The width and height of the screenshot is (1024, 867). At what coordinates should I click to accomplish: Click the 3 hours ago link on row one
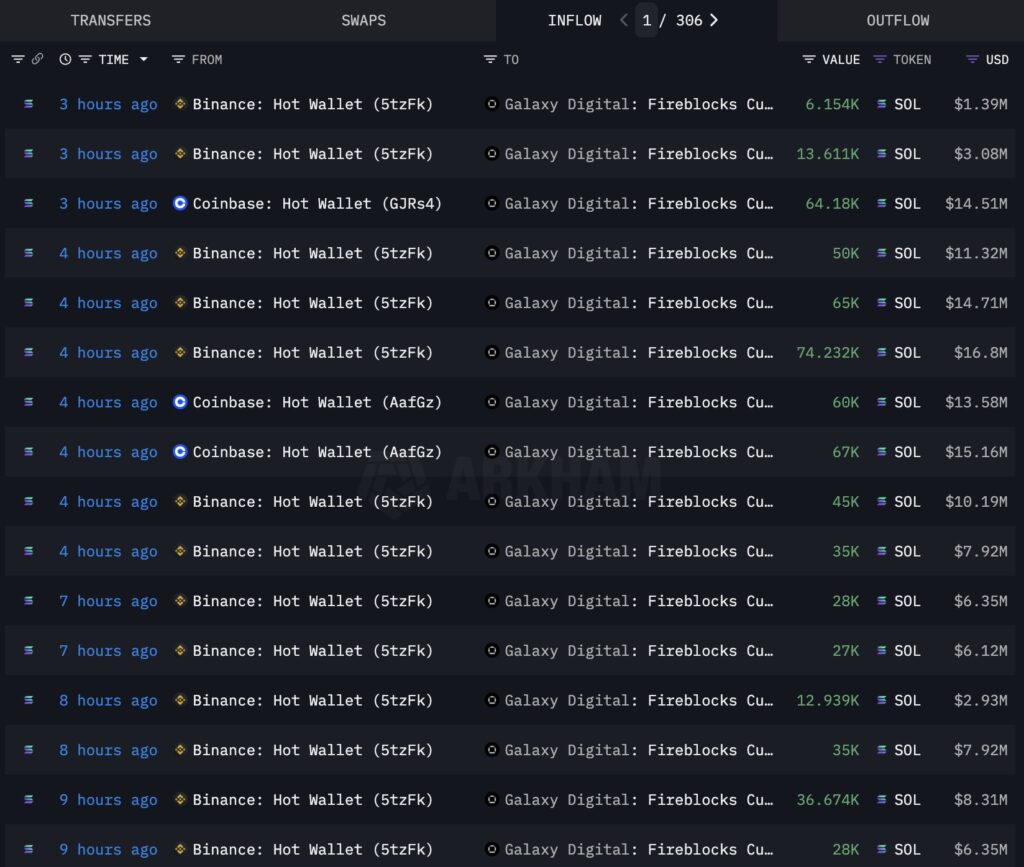pos(108,104)
